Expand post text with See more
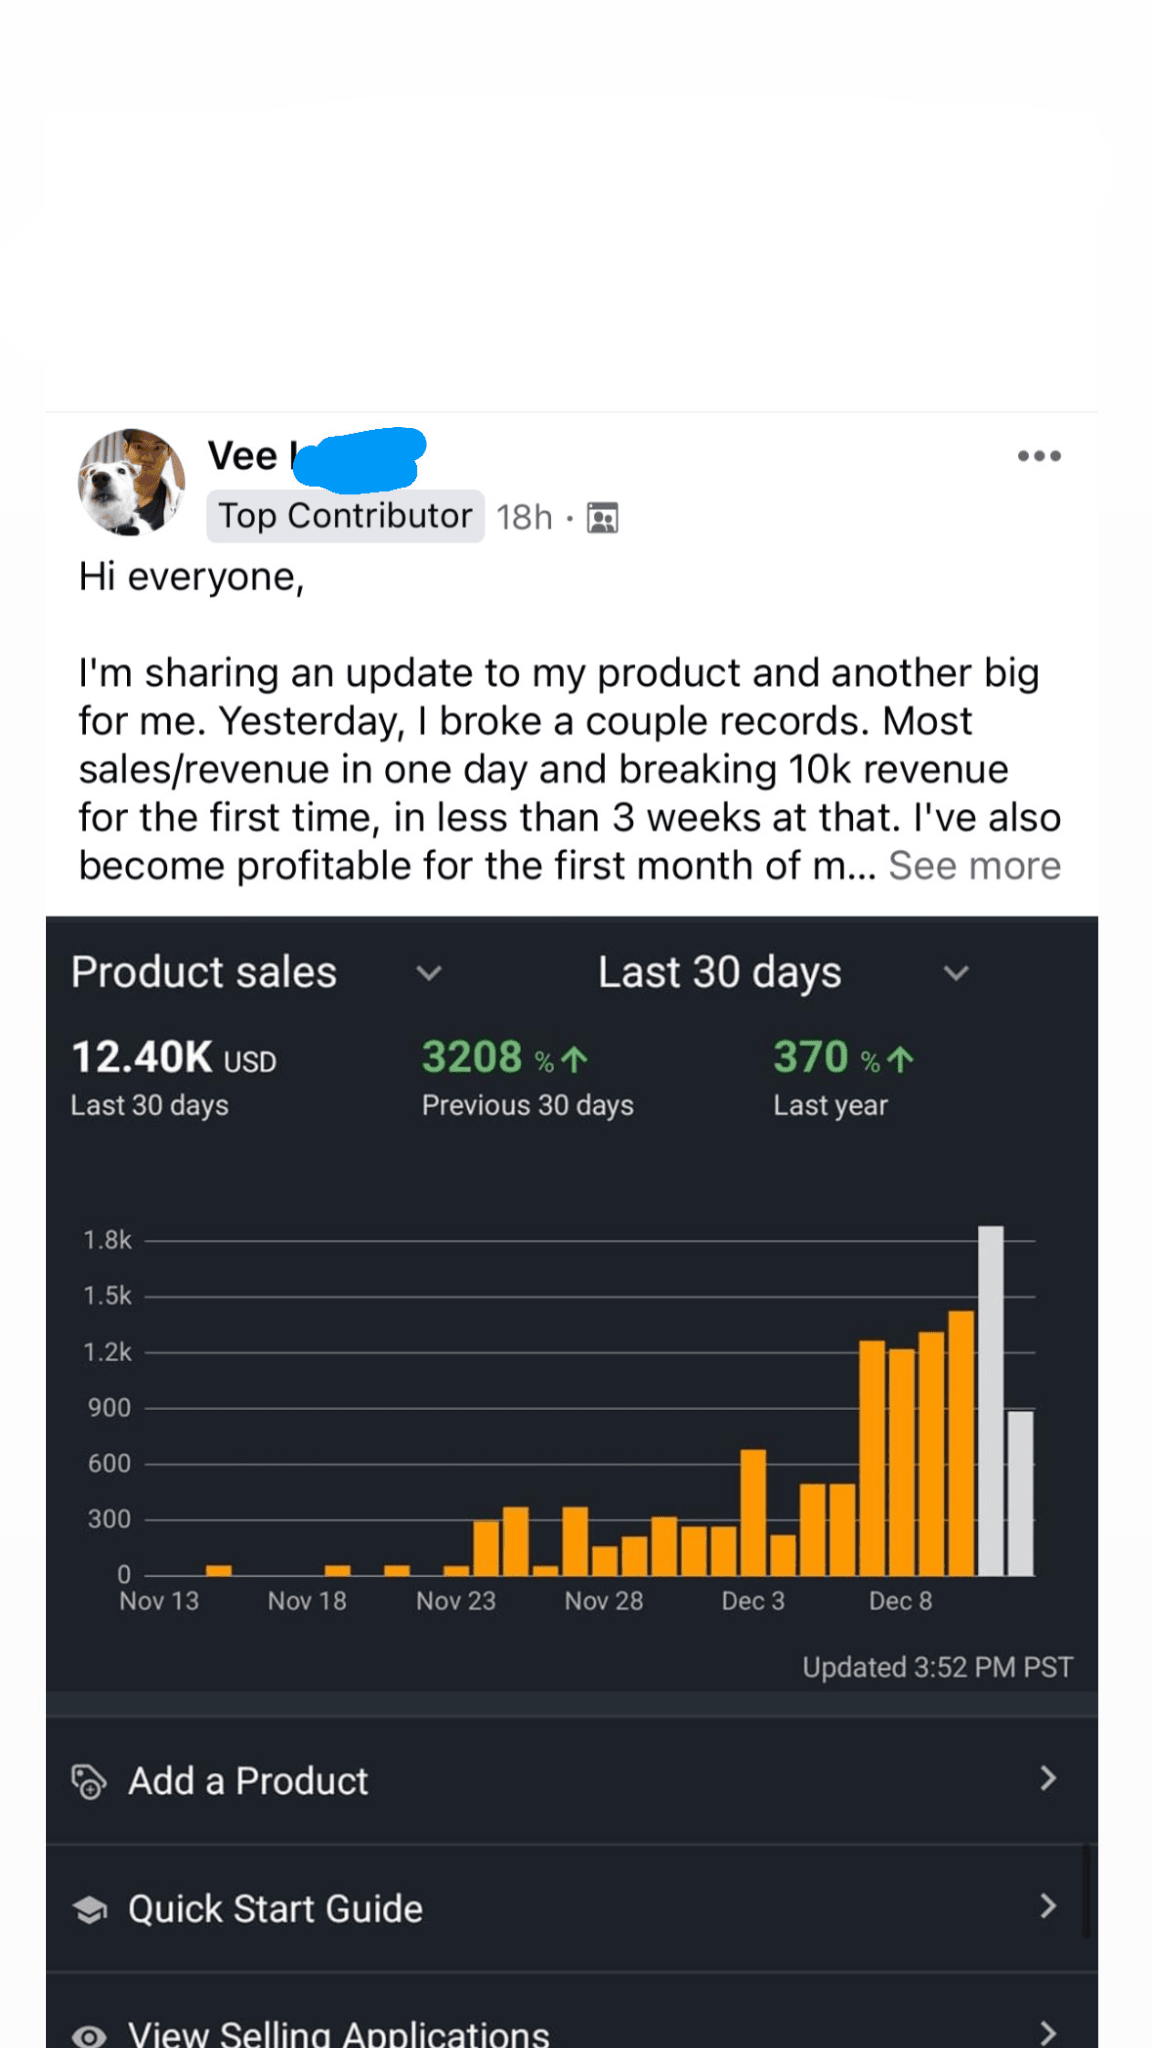The image size is (1152, 2048). point(974,866)
